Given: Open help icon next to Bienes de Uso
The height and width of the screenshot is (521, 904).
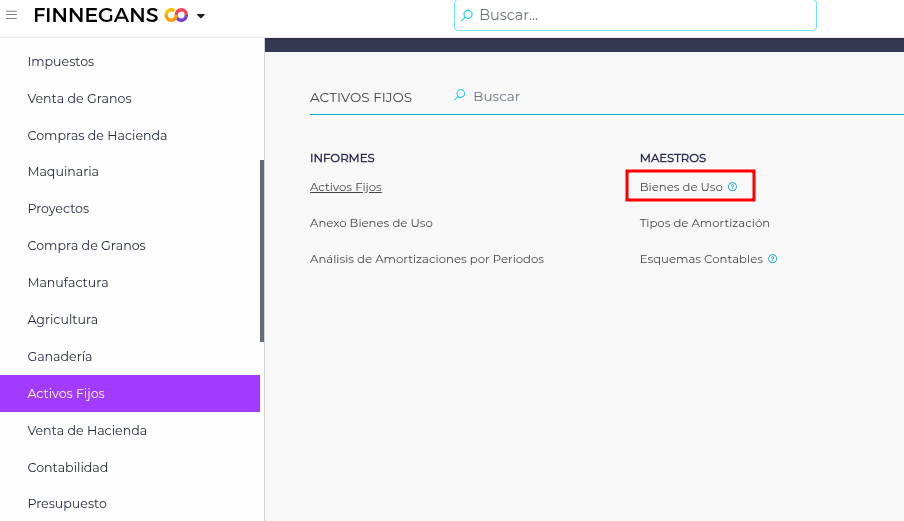Looking at the screenshot, I should tap(732, 187).
